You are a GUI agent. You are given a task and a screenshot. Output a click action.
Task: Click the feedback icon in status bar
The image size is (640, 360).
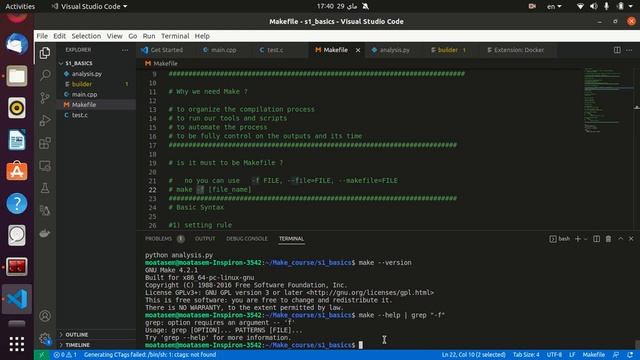[x=616, y=355]
